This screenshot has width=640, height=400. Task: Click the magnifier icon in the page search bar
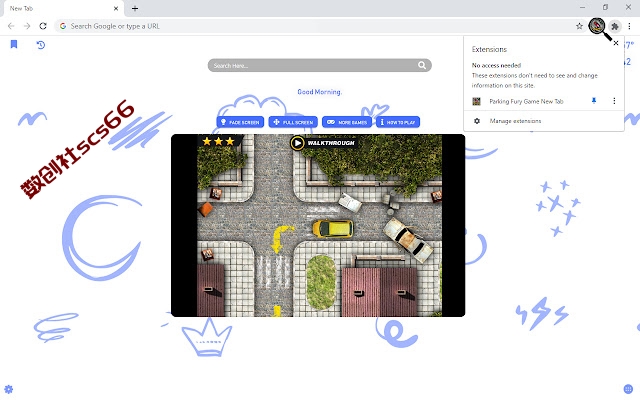(x=422, y=65)
